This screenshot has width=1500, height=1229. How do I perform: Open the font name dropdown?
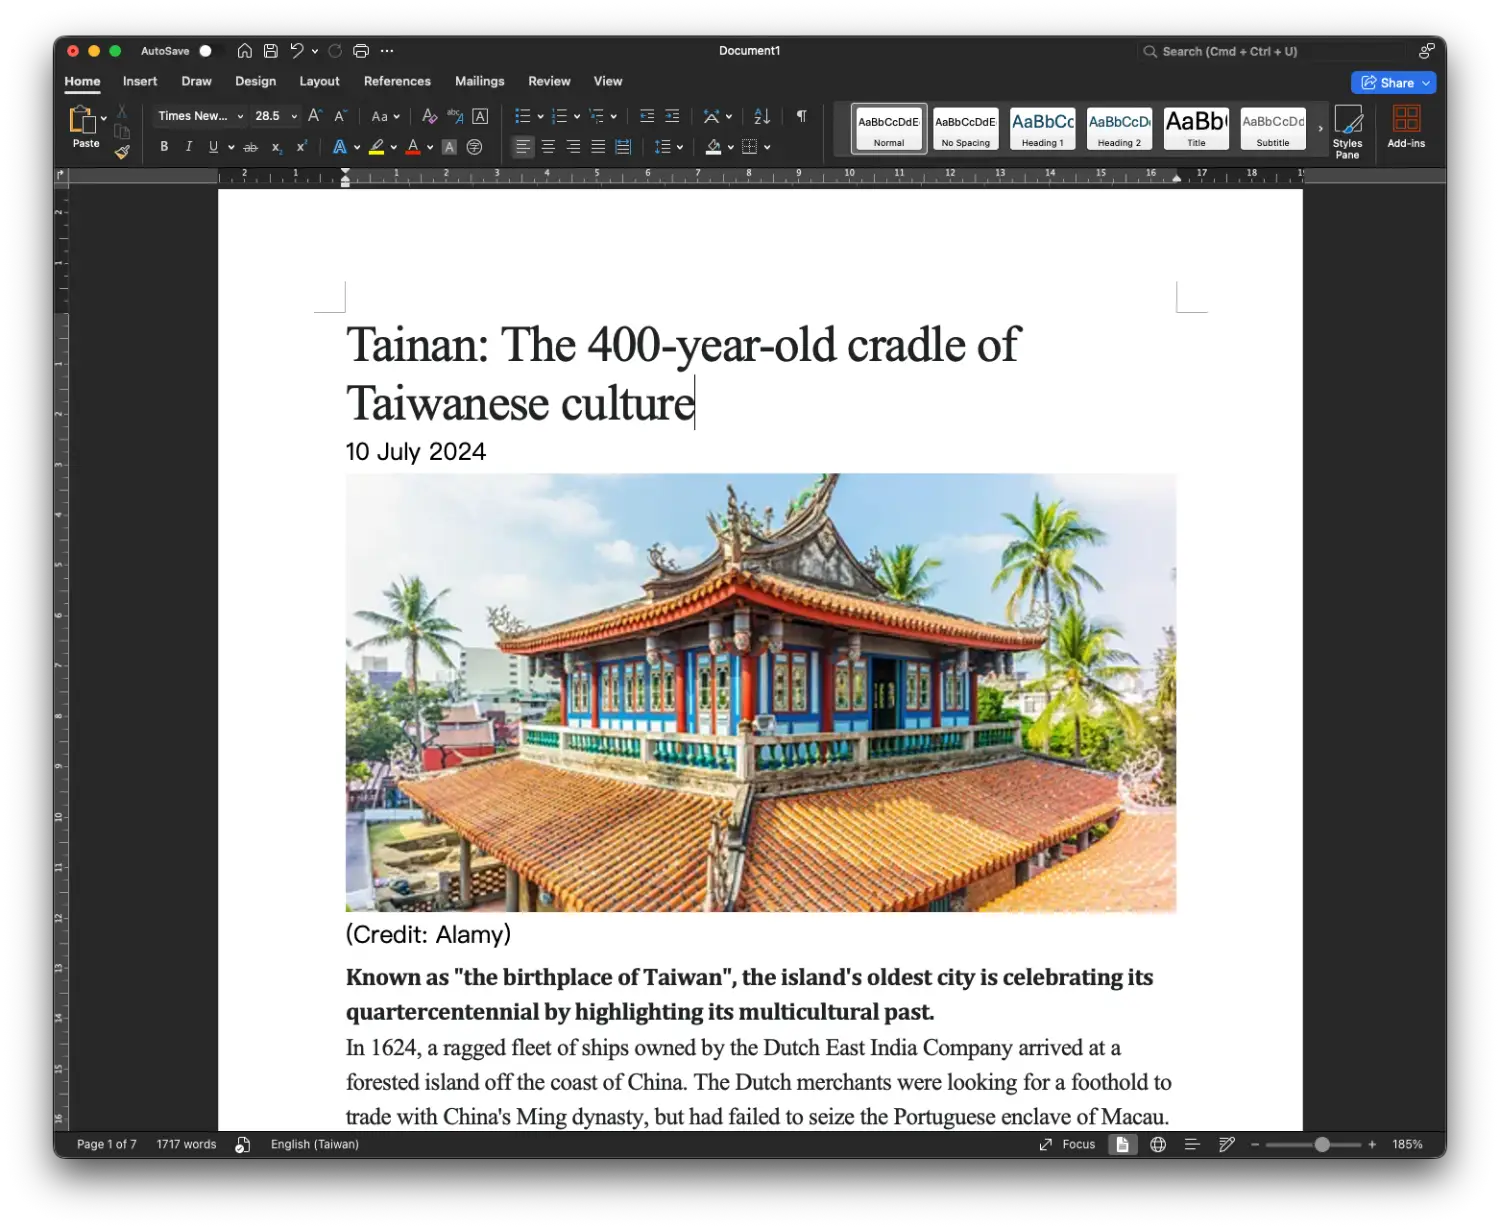point(240,116)
